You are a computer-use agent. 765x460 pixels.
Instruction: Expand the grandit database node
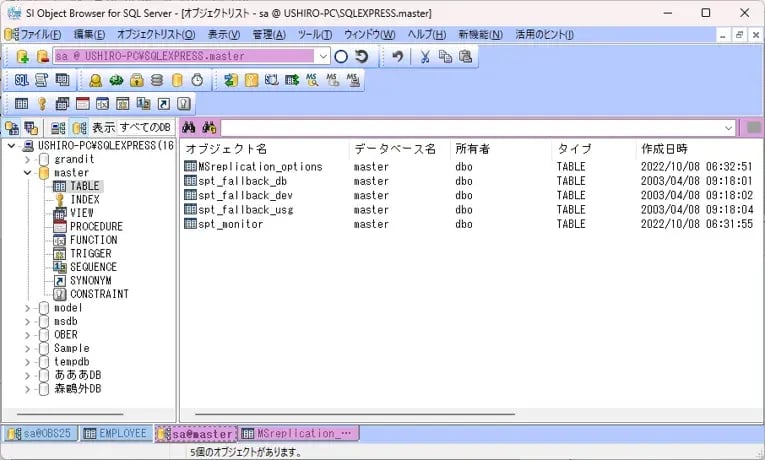click(x=27, y=159)
